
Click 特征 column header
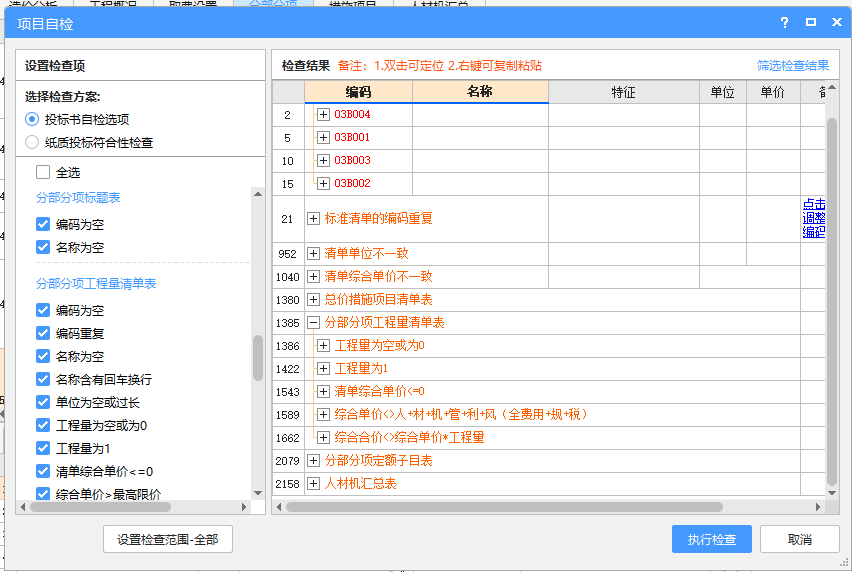tap(624, 92)
